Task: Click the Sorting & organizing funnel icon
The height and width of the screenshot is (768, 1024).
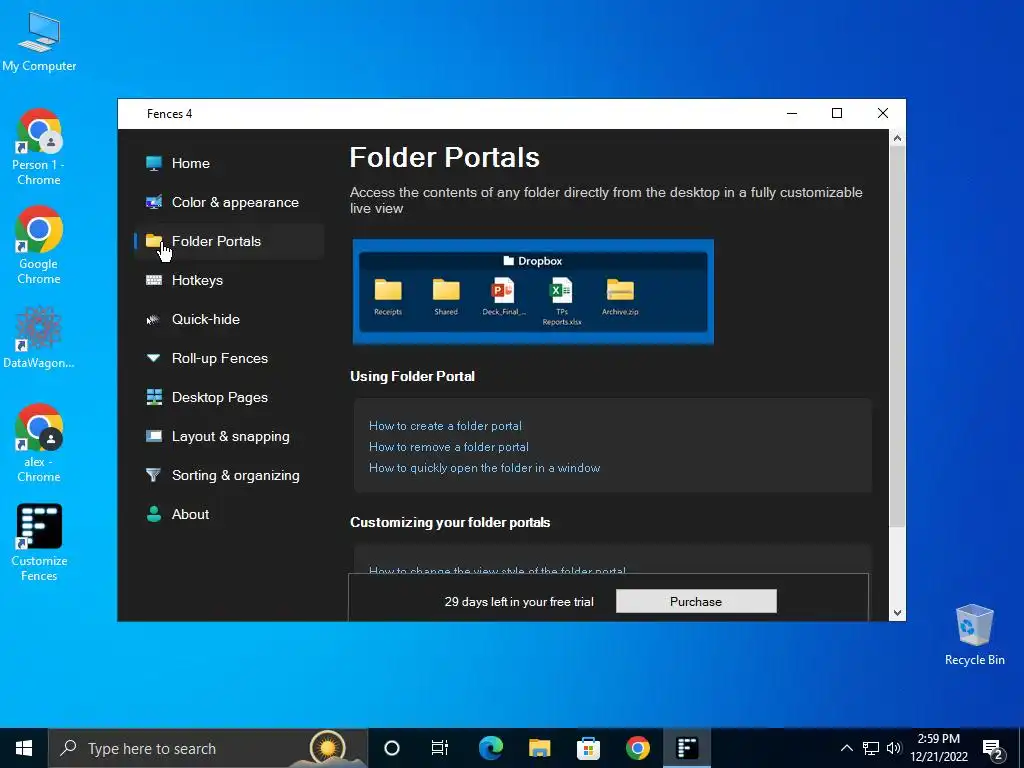Action: click(153, 475)
